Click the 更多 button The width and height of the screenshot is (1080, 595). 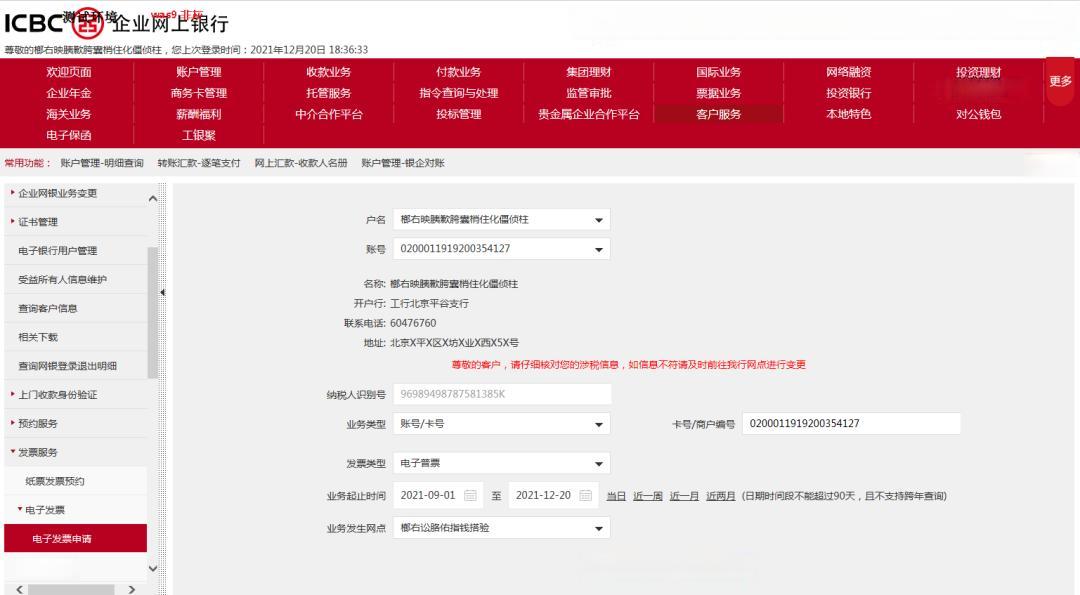point(1061,81)
